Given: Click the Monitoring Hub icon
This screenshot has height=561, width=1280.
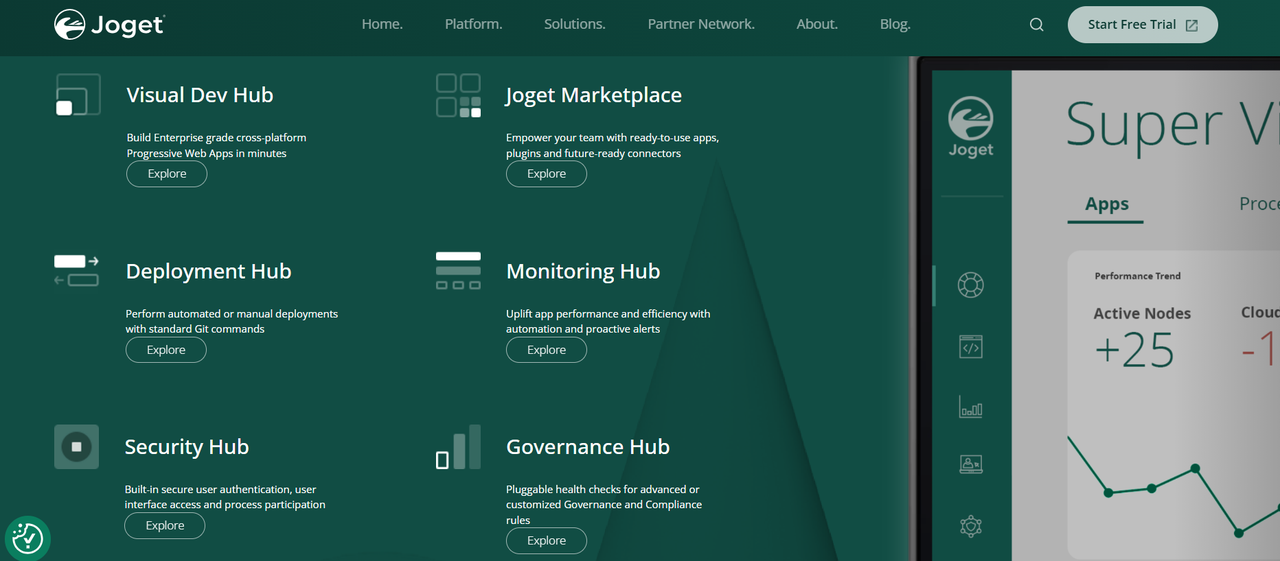Looking at the screenshot, I should tap(458, 271).
